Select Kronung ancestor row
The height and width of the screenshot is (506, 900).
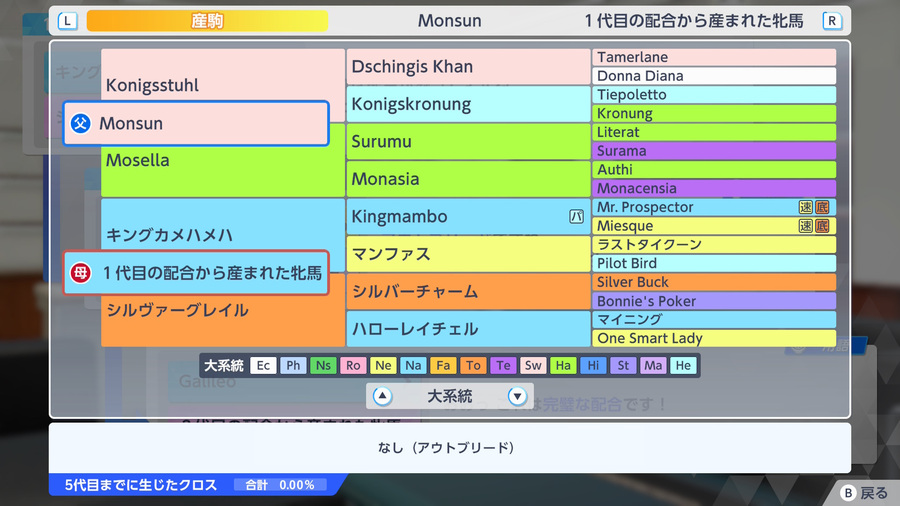(x=714, y=114)
